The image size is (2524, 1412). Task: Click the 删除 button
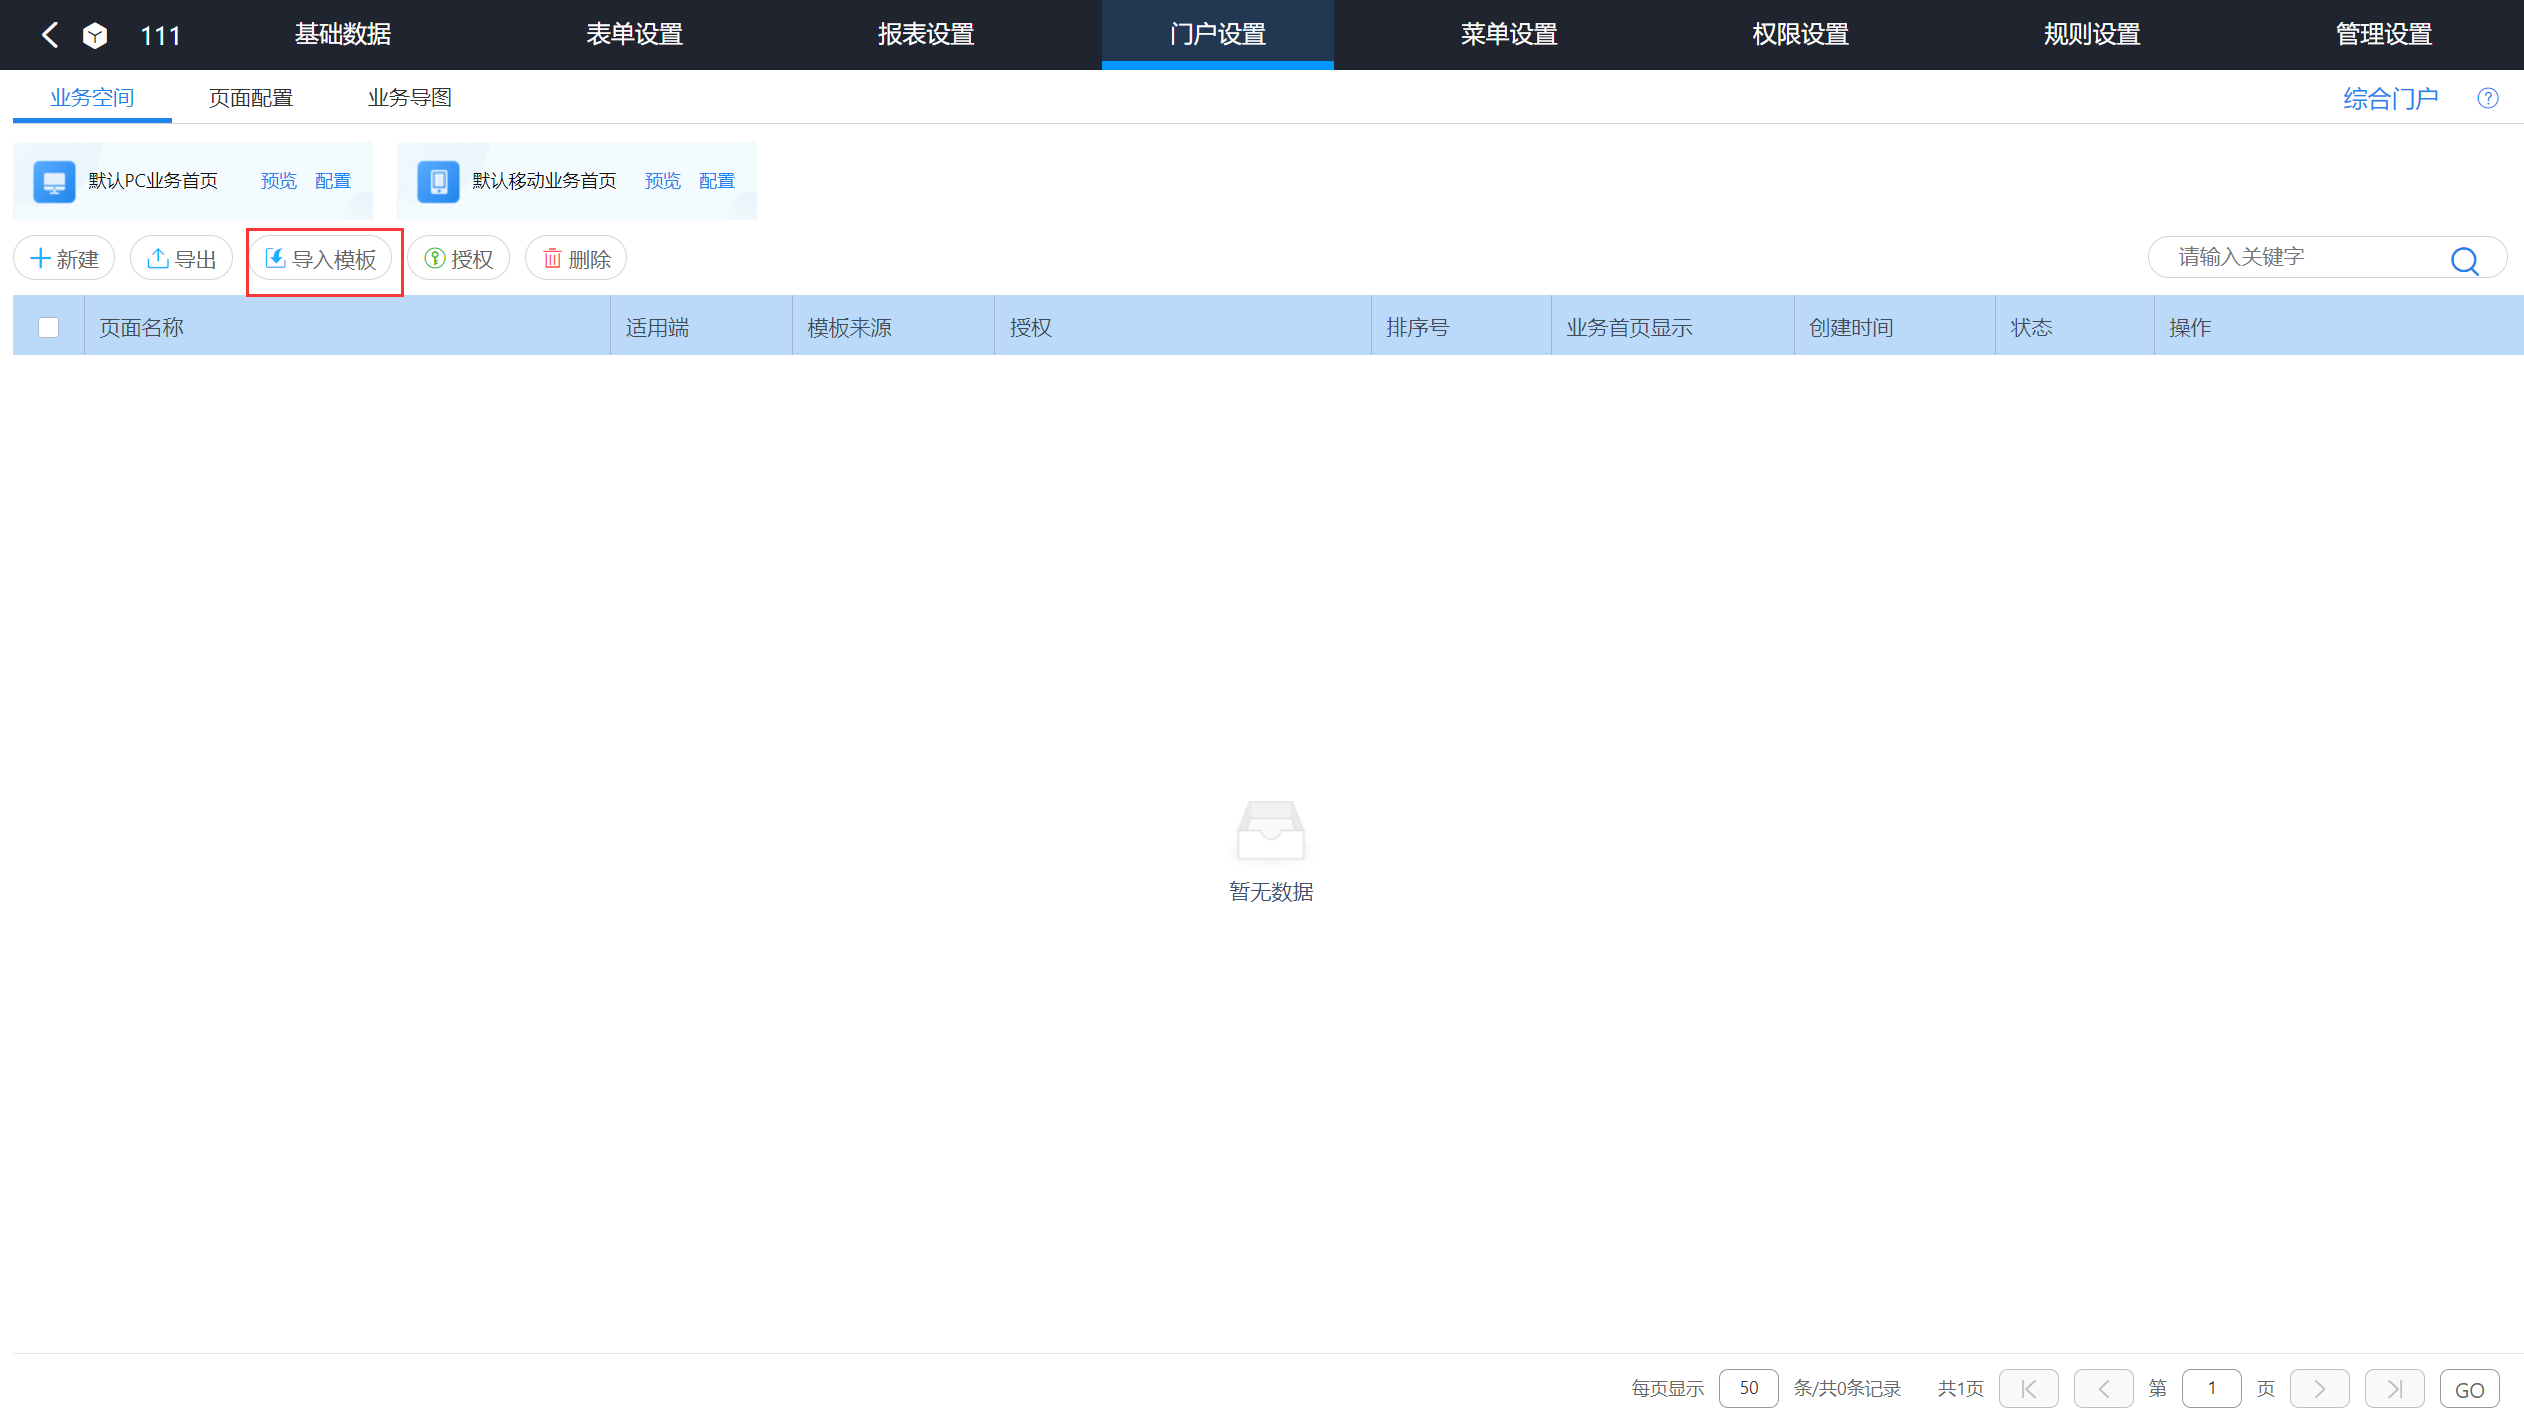[x=576, y=258]
